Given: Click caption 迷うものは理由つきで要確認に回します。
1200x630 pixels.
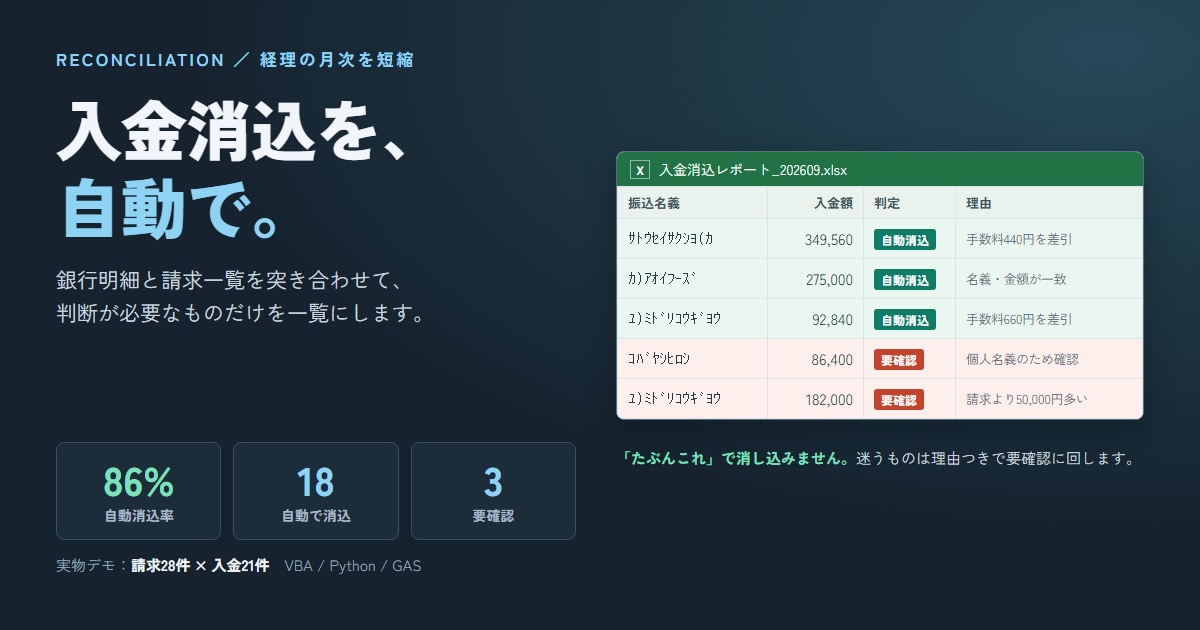Looking at the screenshot, I should [996, 460].
